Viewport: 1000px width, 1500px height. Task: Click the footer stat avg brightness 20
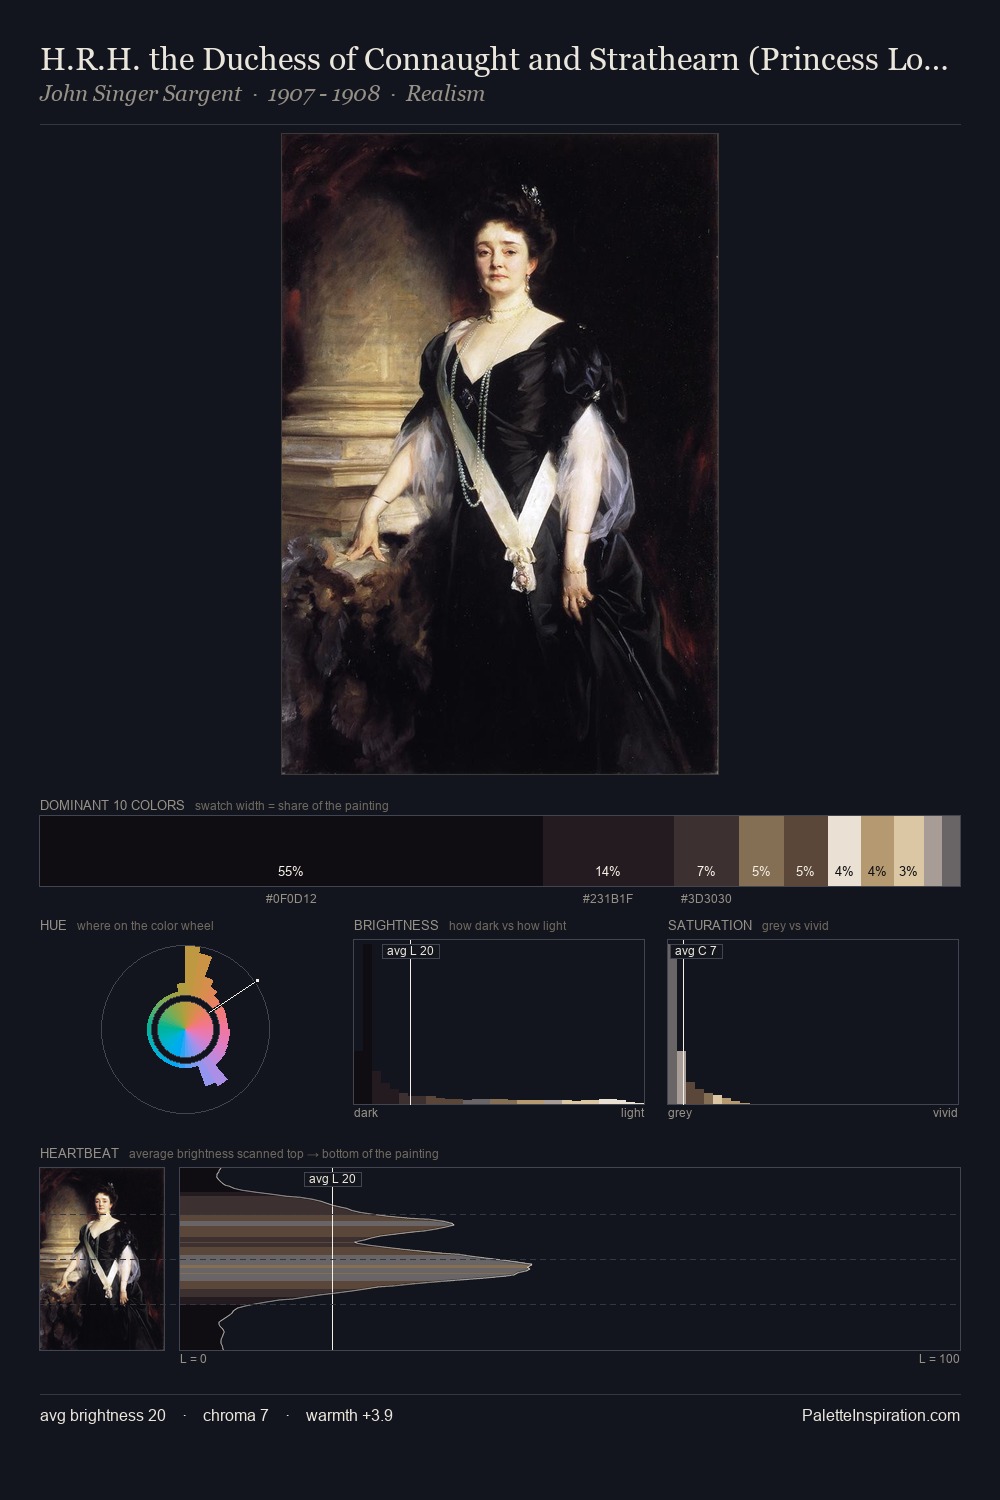pyautogui.click(x=103, y=1415)
